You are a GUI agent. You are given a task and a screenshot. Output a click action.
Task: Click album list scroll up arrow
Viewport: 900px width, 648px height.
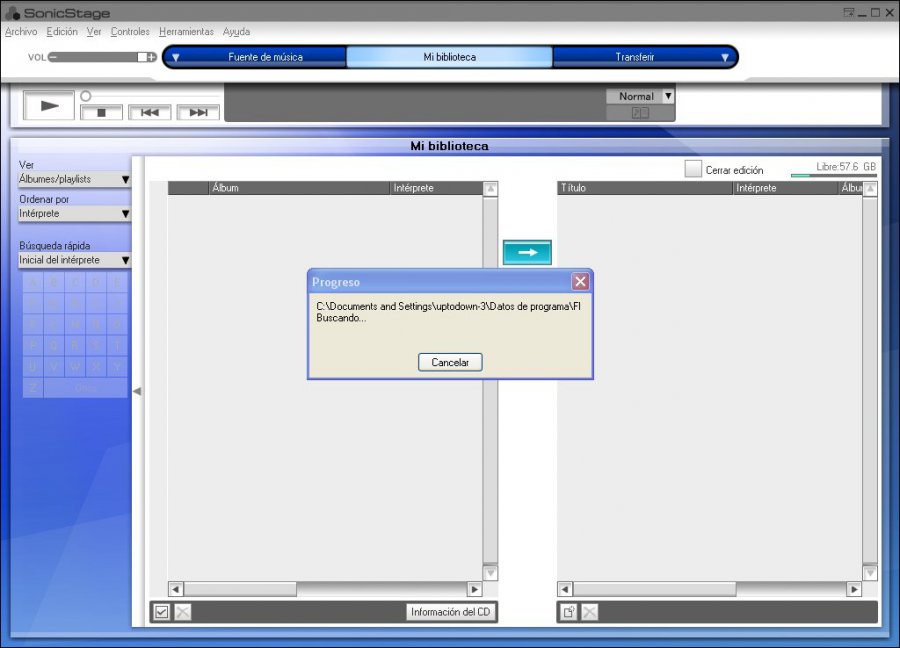[490, 188]
